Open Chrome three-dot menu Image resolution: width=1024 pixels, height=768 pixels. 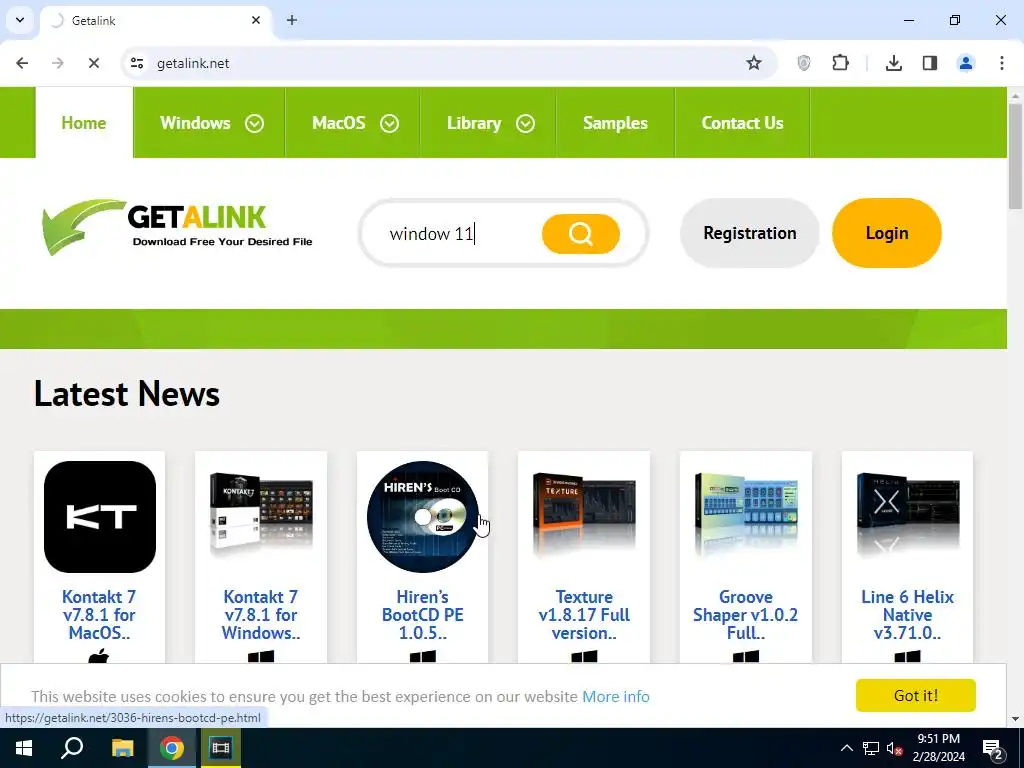pos(1001,63)
